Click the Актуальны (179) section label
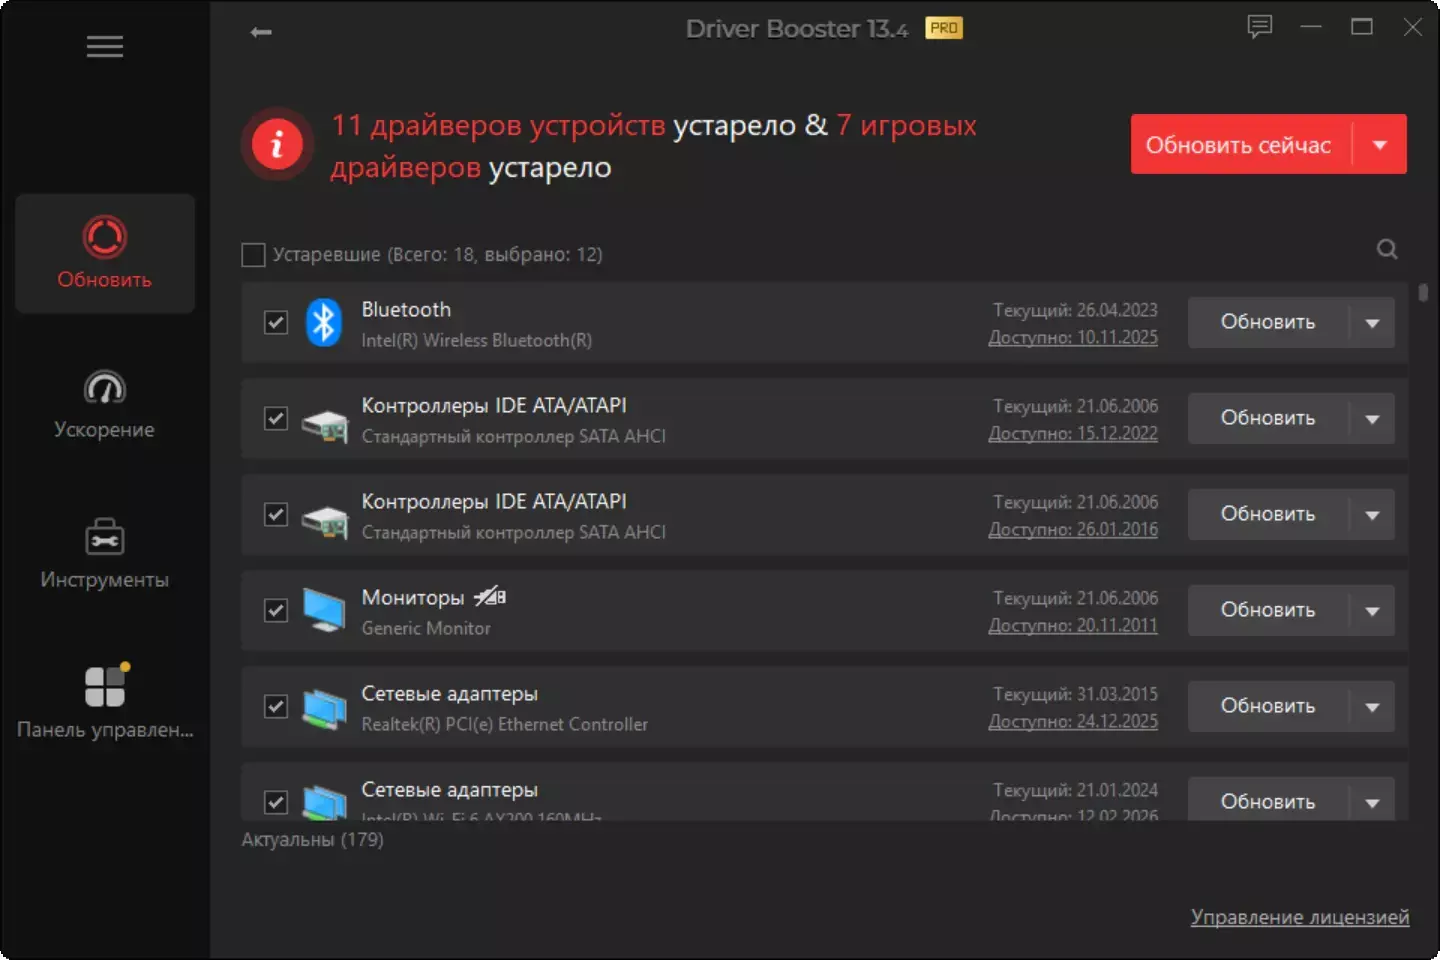Screen dimensions: 1440x960 tap(312, 840)
